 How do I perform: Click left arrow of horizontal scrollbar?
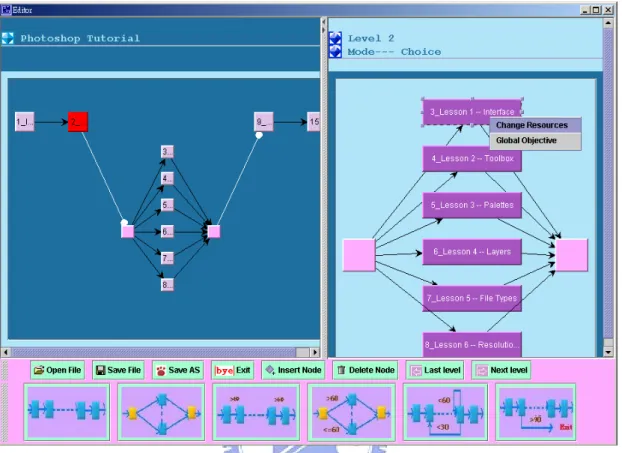click(x=6, y=352)
